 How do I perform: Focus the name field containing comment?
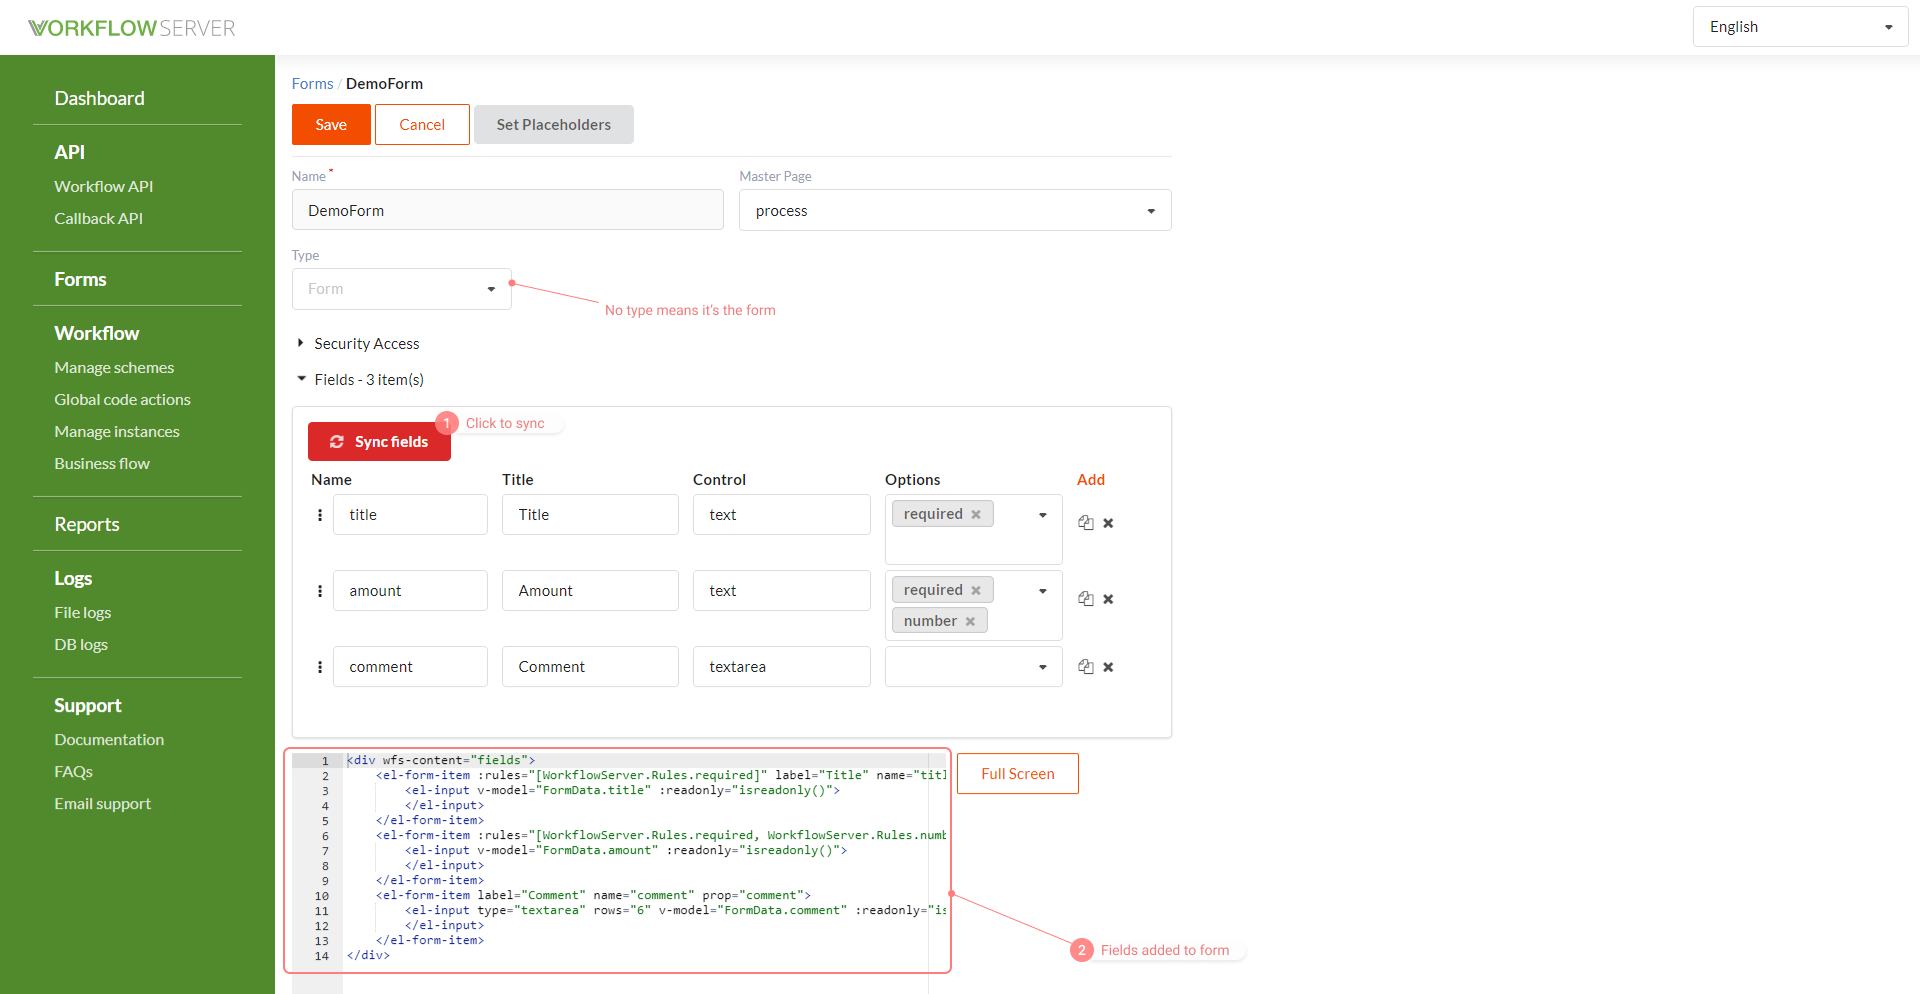(410, 667)
